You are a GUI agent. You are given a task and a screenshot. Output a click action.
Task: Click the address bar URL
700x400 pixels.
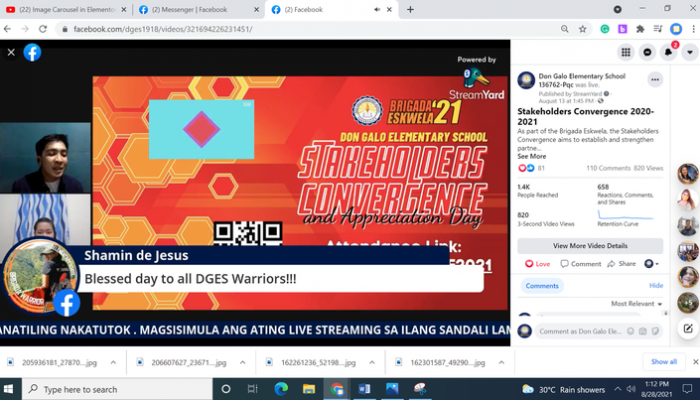(162, 29)
